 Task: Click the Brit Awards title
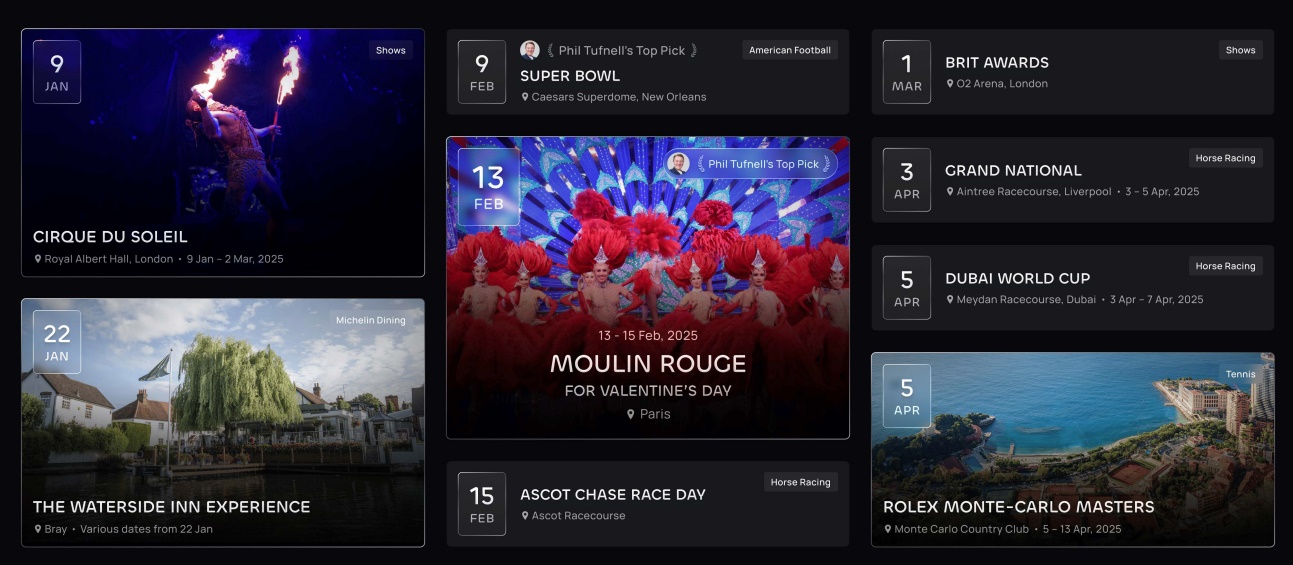pos(997,63)
